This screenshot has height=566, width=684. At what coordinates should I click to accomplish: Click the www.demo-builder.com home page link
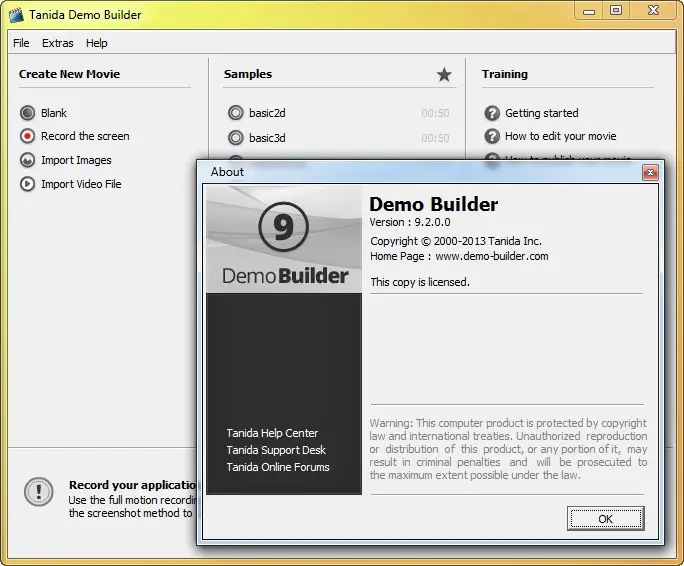click(492, 256)
